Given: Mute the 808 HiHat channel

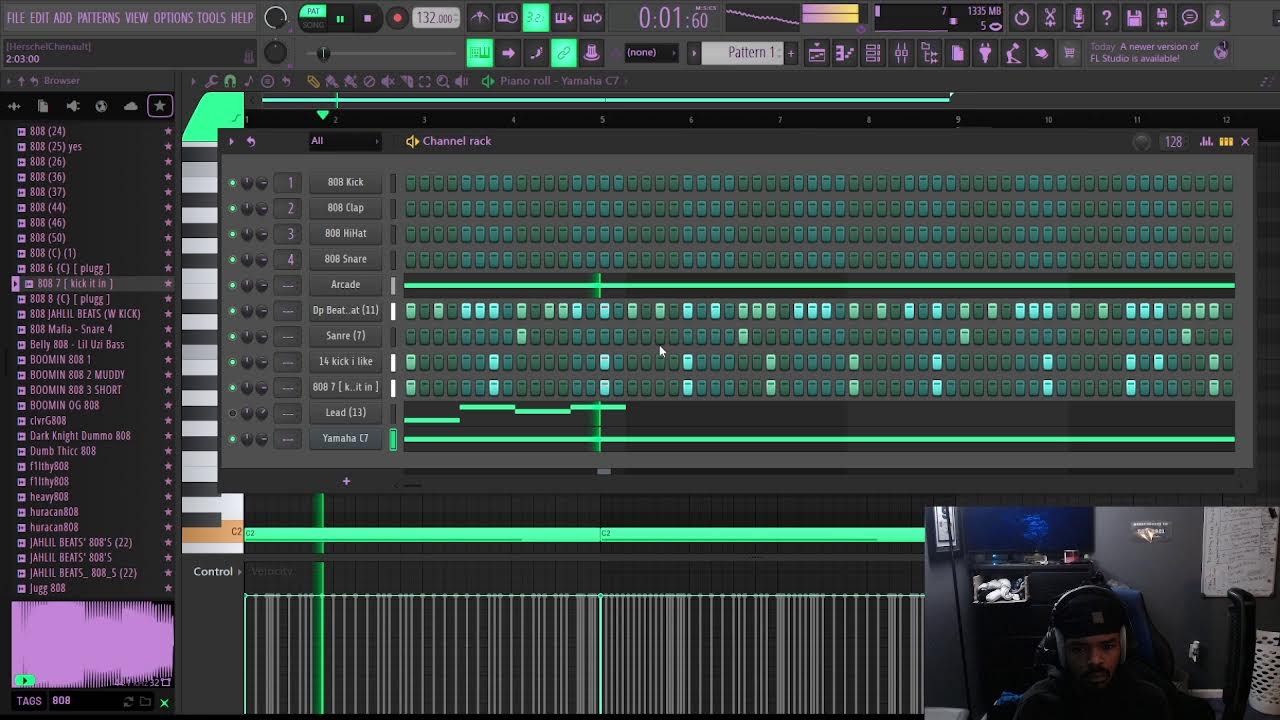Looking at the screenshot, I should (233, 233).
